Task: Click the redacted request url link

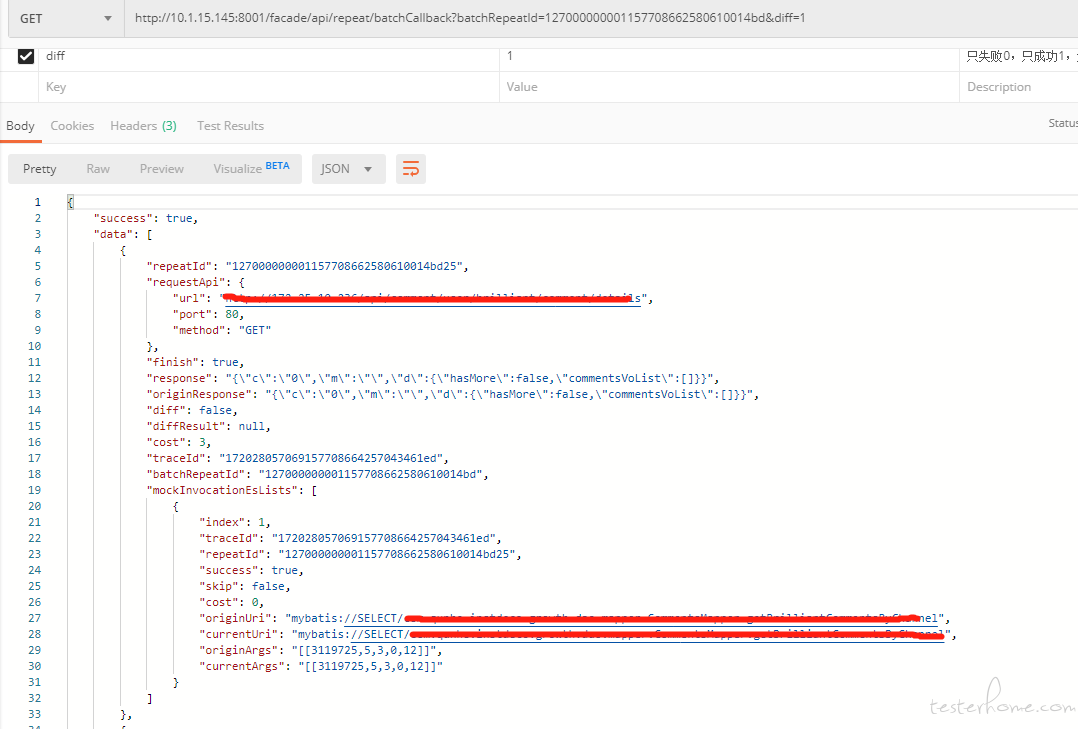Action: [x=433, y=298]
